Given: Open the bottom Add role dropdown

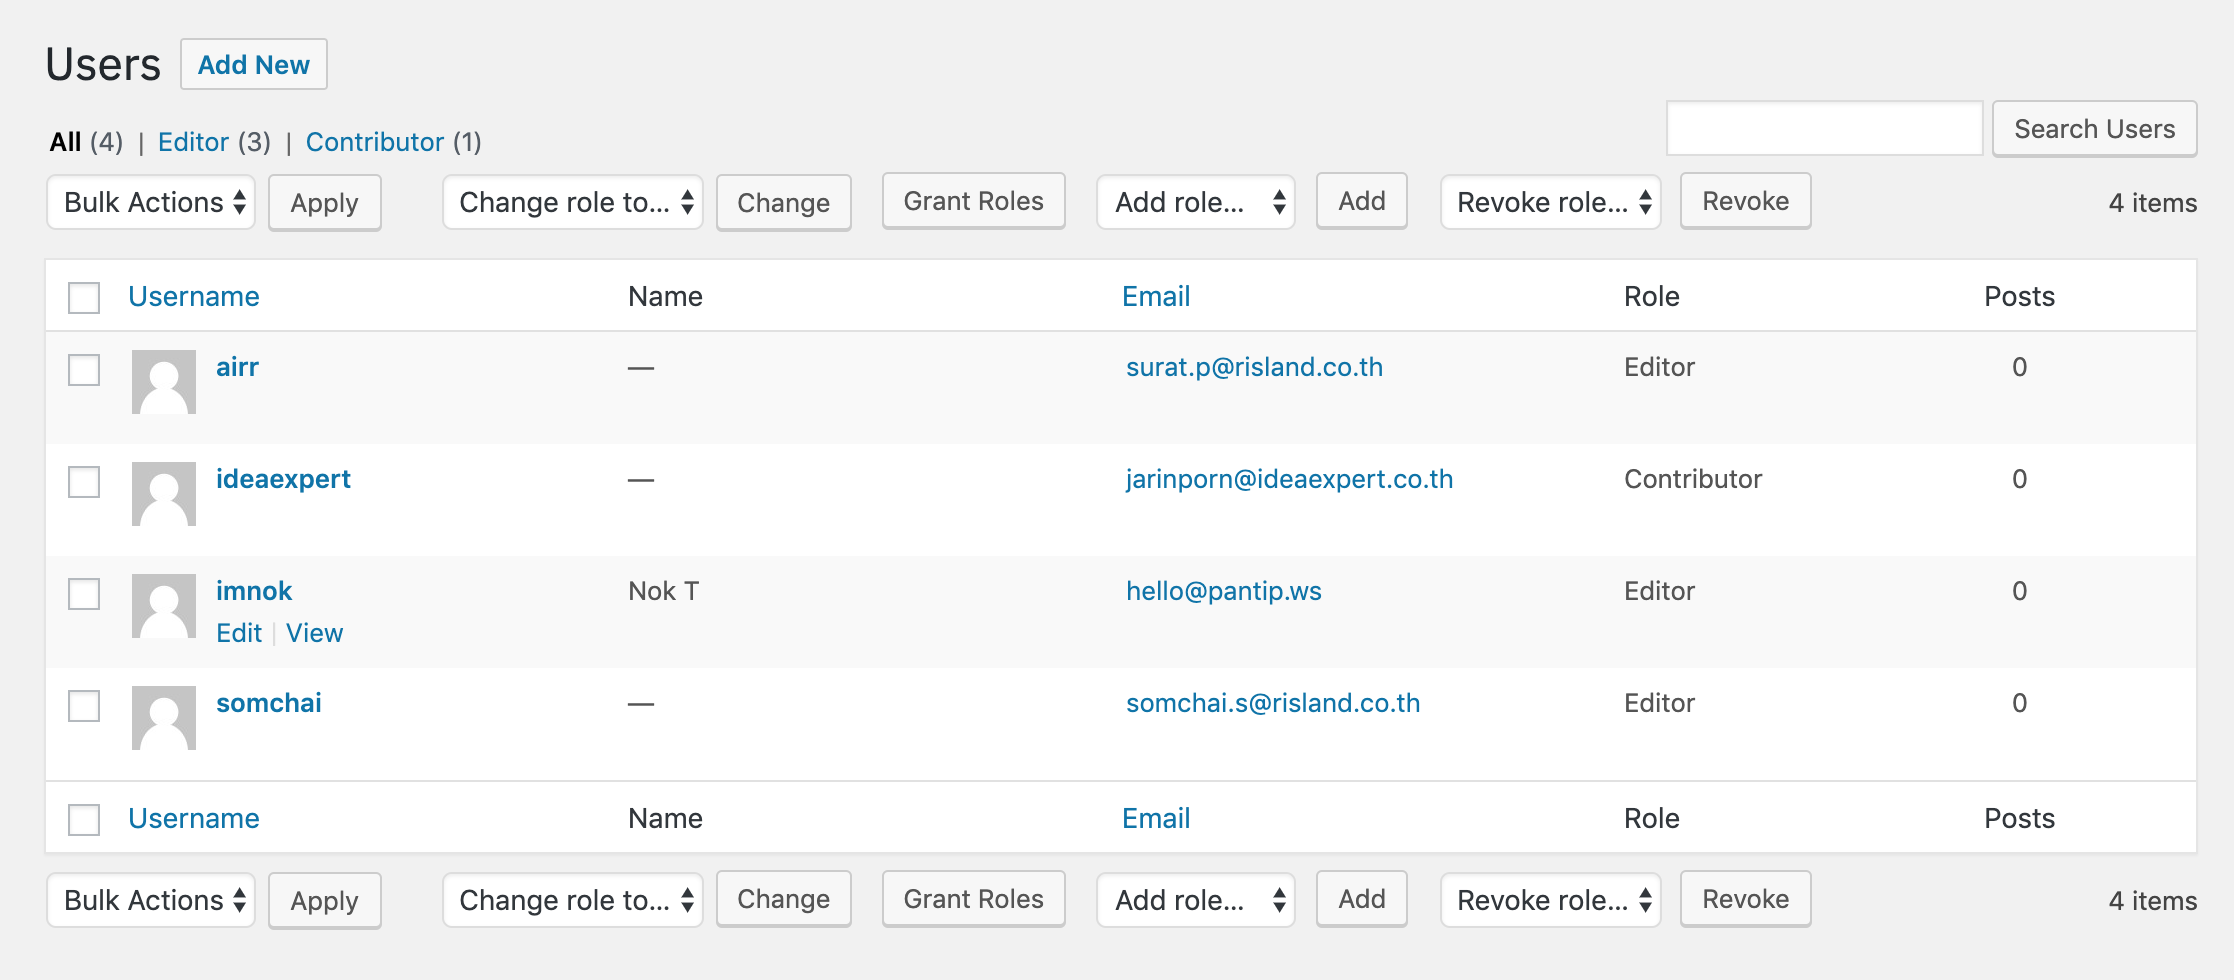Looking at the screenshot, I should click(x=1196, y=900).
